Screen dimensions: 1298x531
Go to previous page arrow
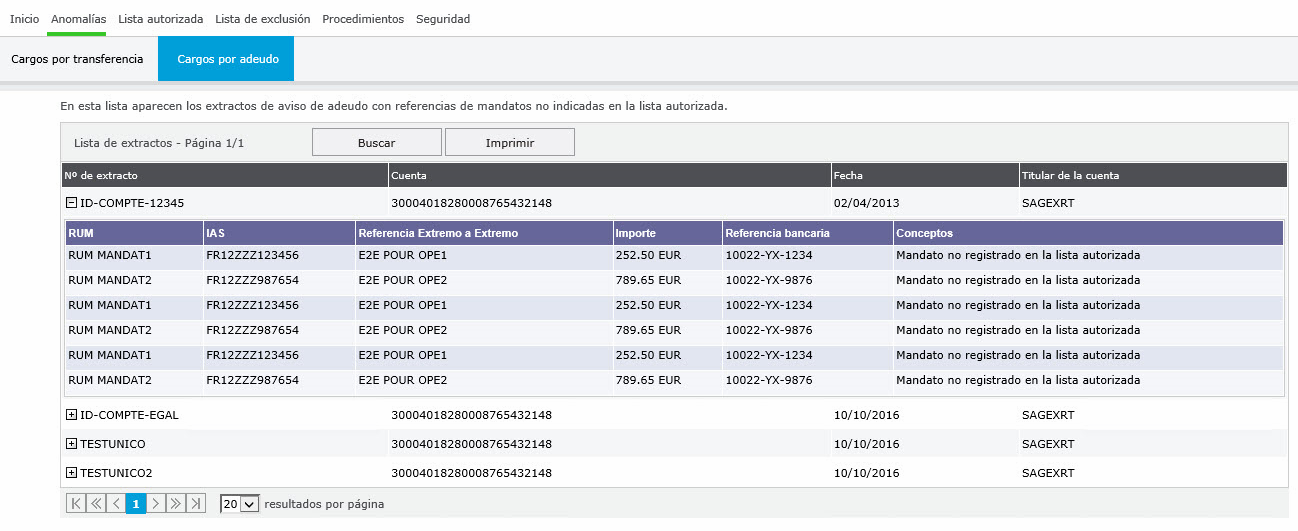(116, 504)
